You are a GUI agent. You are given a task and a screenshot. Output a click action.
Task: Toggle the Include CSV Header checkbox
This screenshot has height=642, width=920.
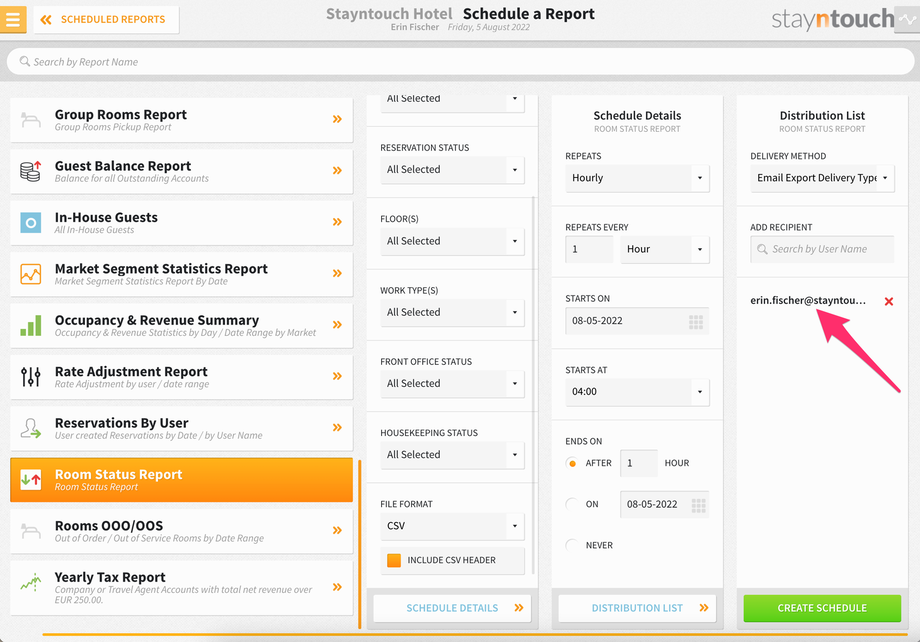coord(394,560)
